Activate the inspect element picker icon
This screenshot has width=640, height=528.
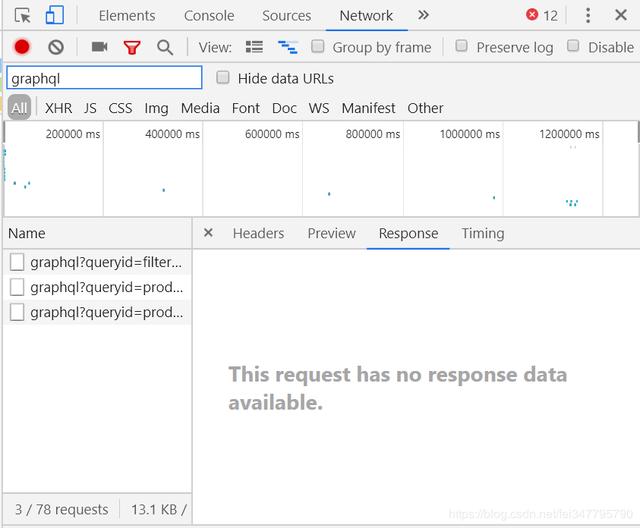tap(22, 16)
